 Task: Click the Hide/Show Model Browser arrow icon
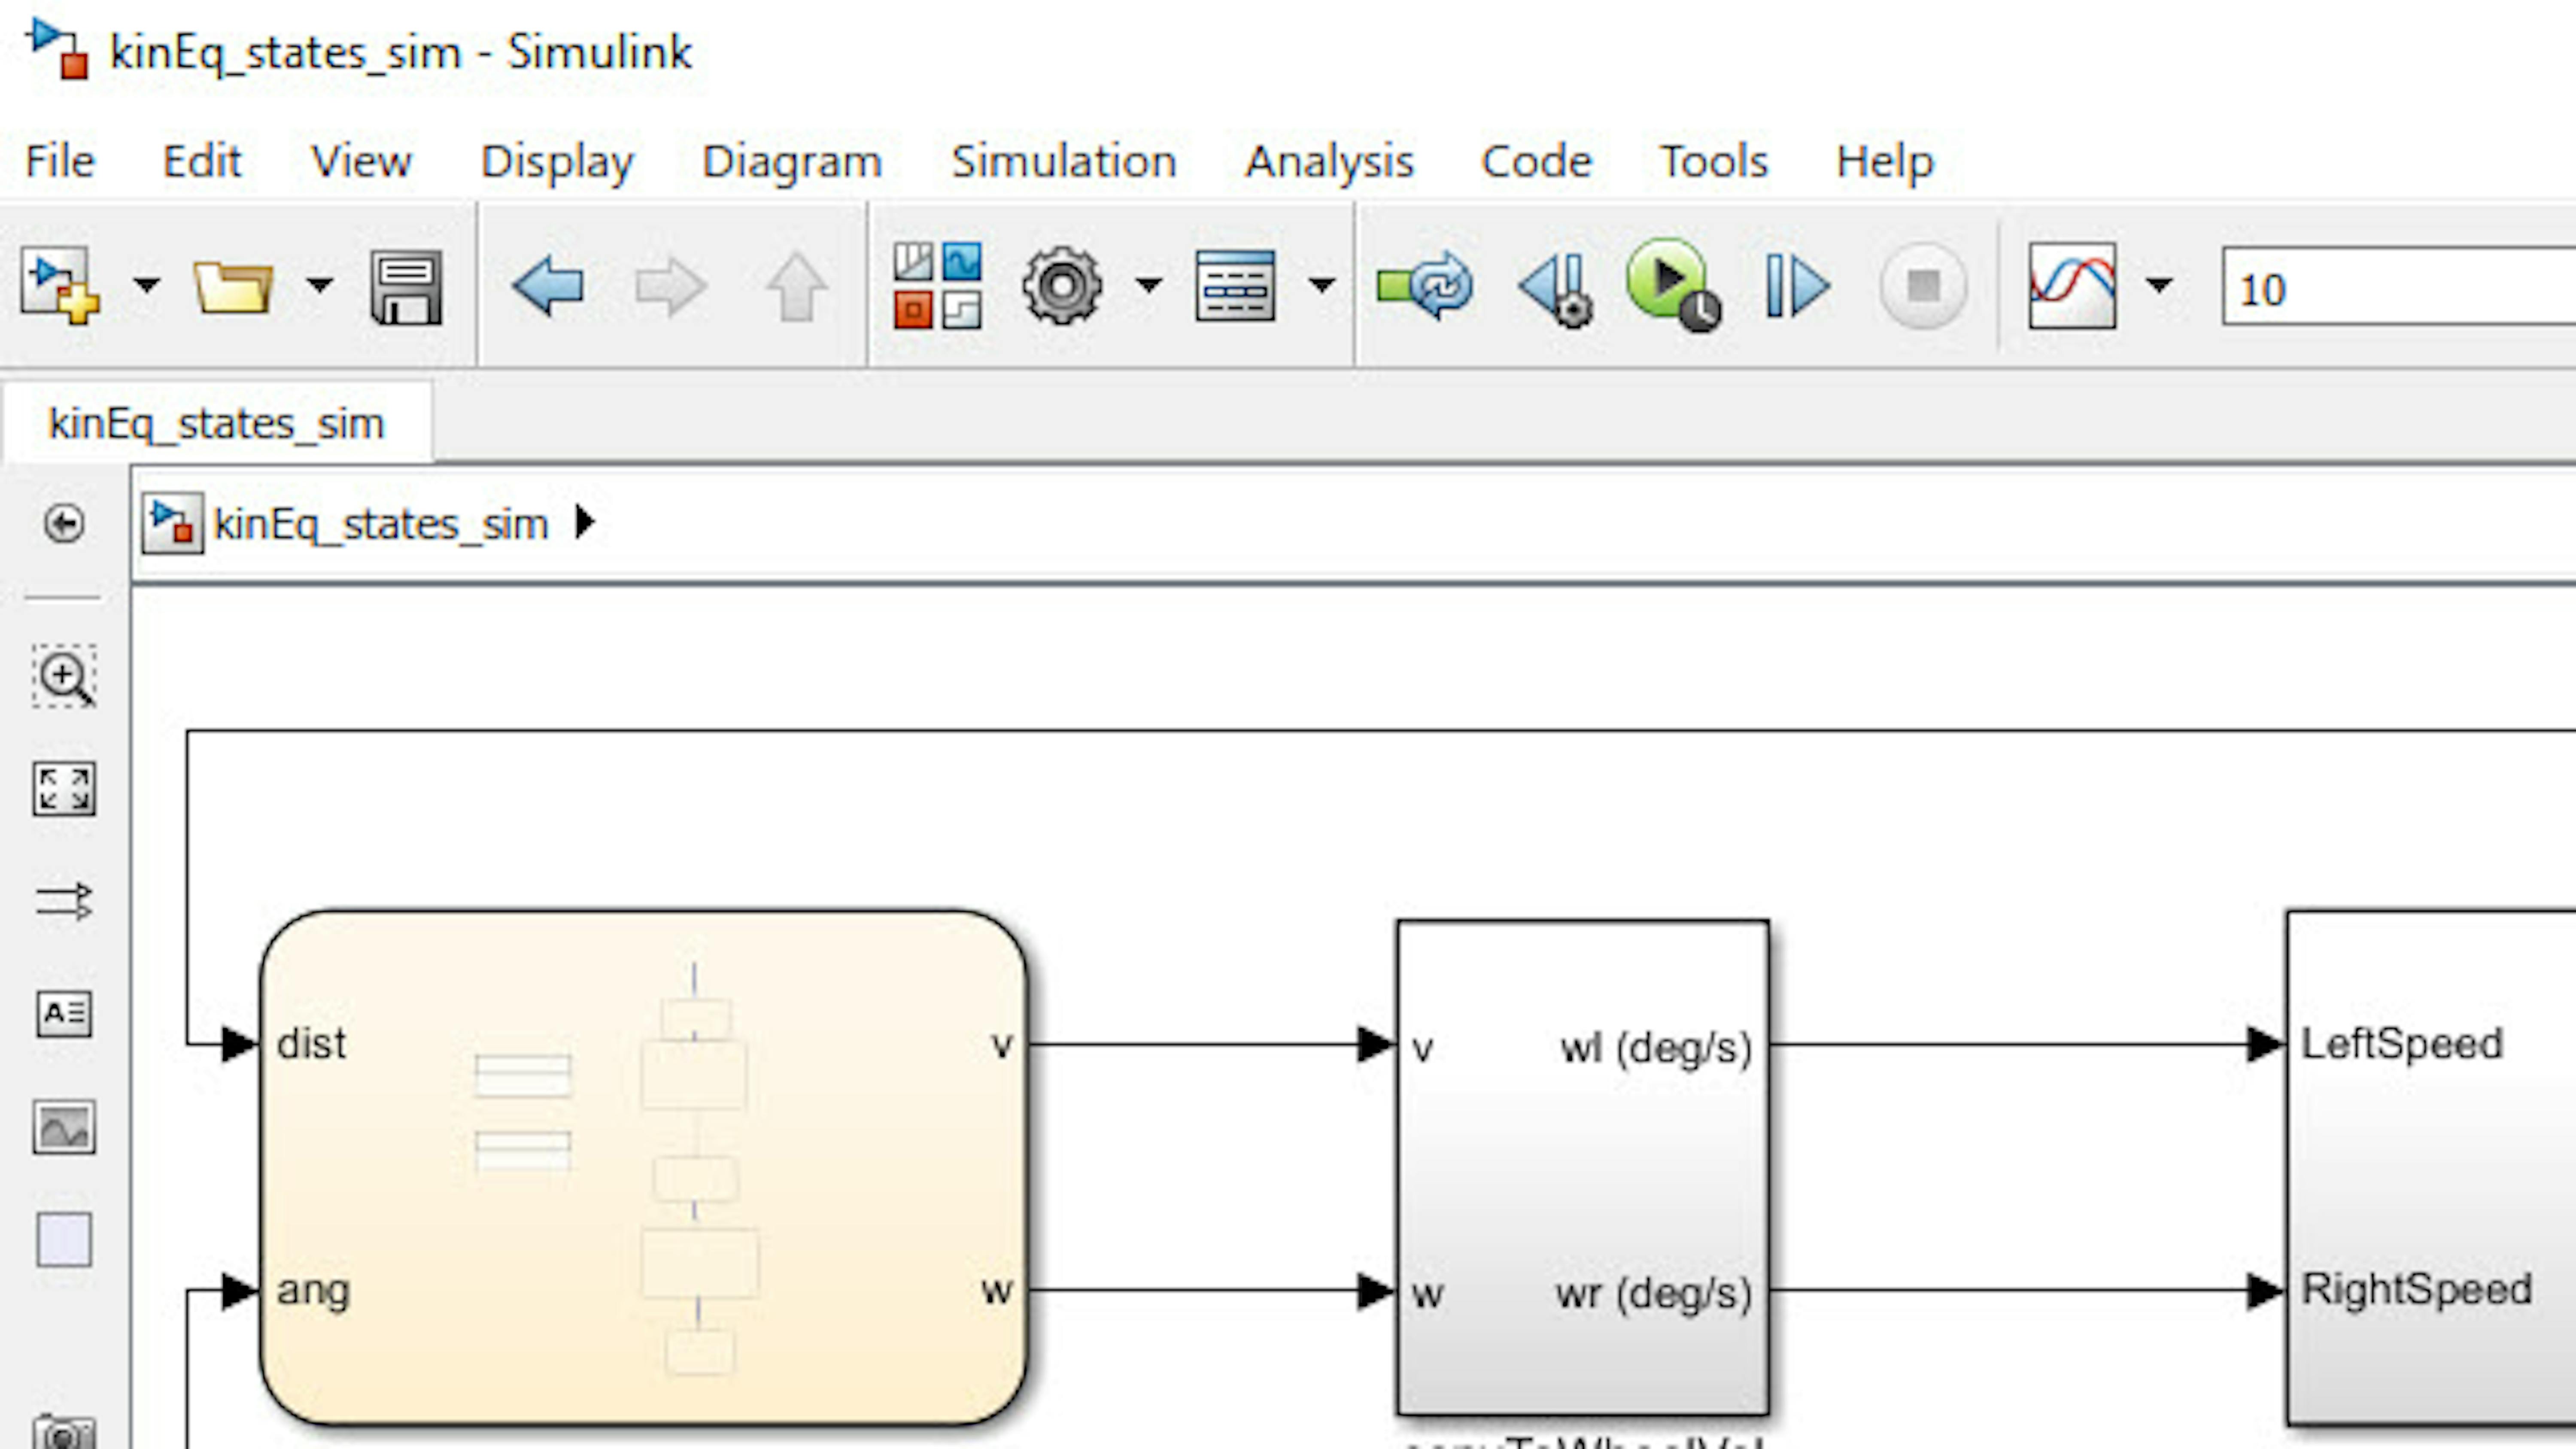pyautogui.click(x=64, y=523)
